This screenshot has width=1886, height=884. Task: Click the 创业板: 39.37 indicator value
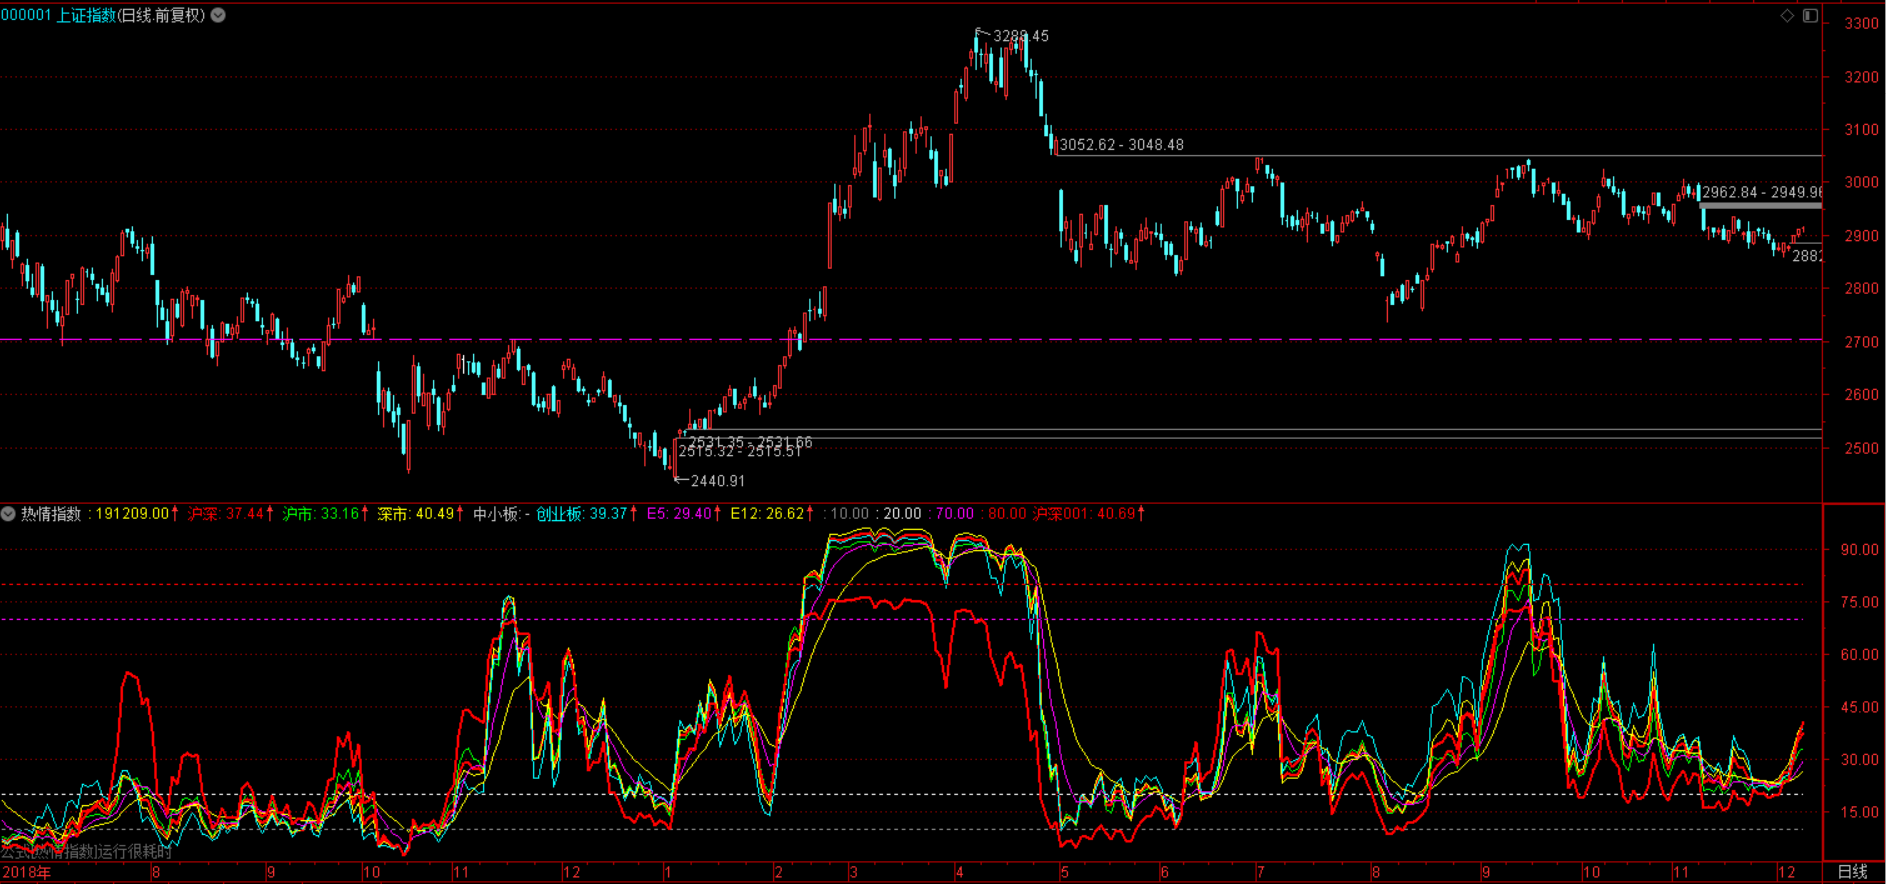(x=581, y=514)
